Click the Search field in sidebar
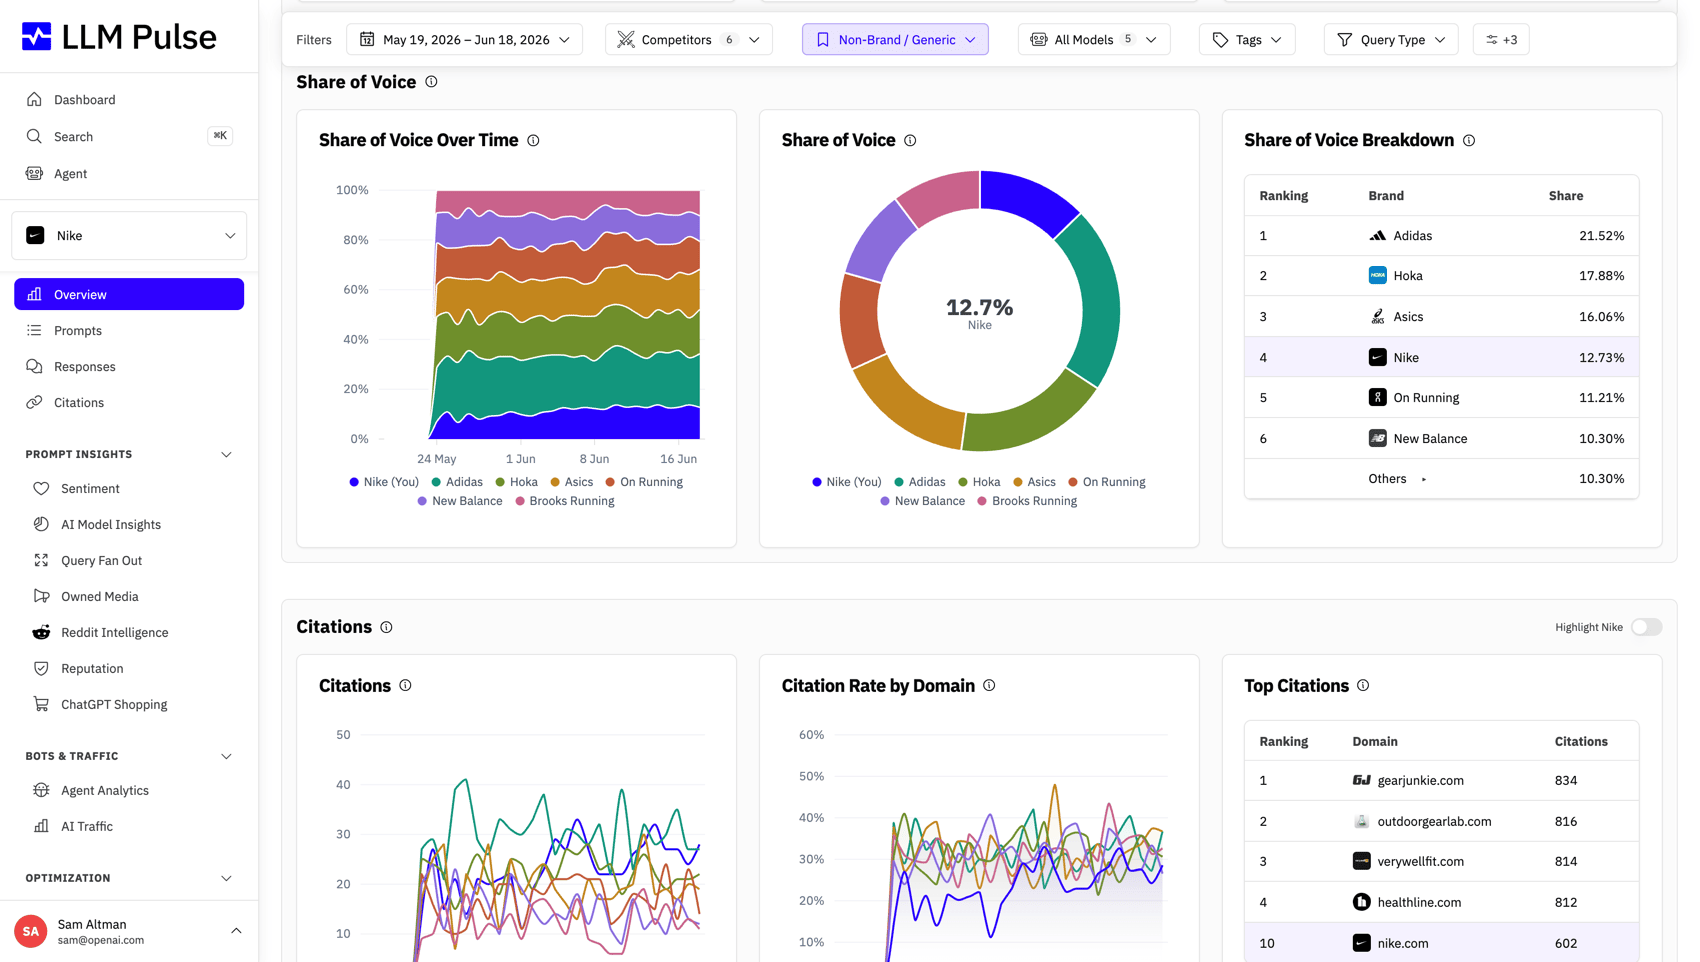Screen dimensions: 1700x962 129,136
